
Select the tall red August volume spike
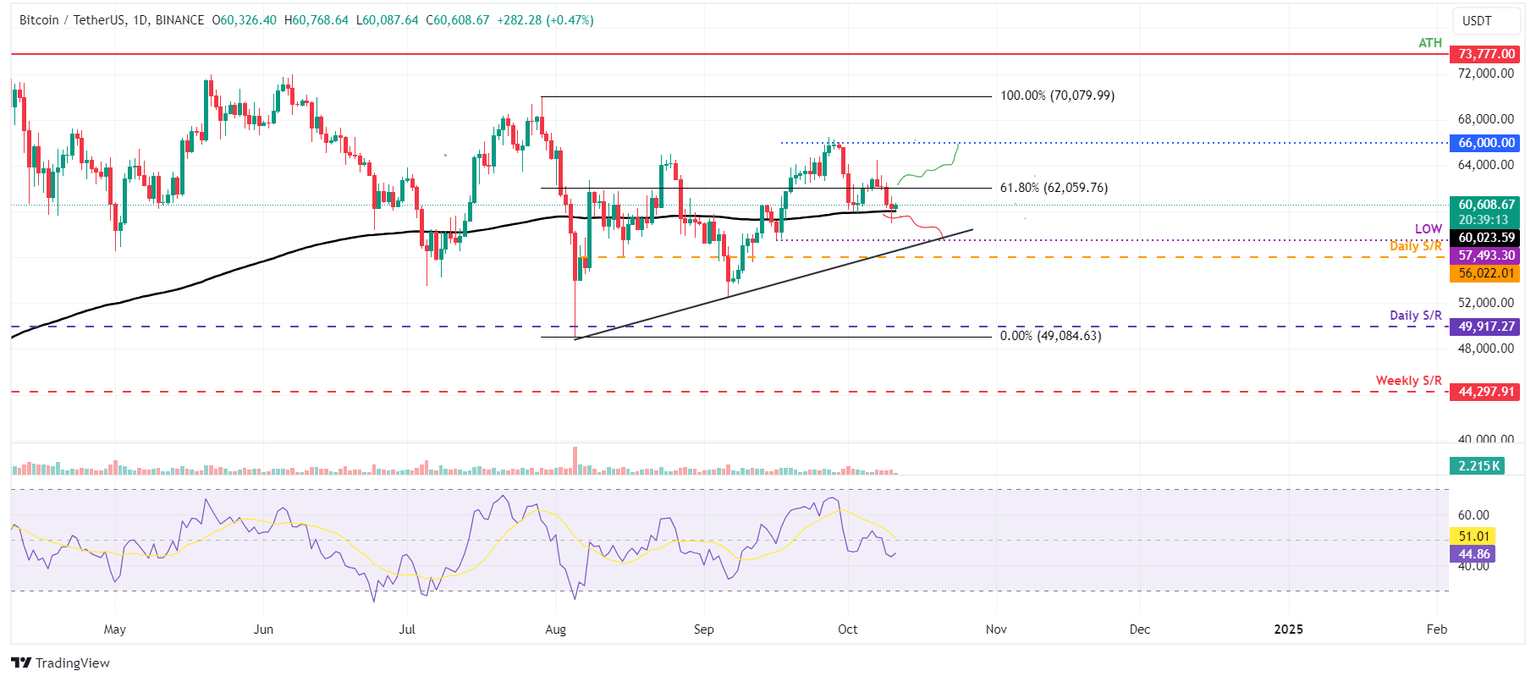click(576, 458)
